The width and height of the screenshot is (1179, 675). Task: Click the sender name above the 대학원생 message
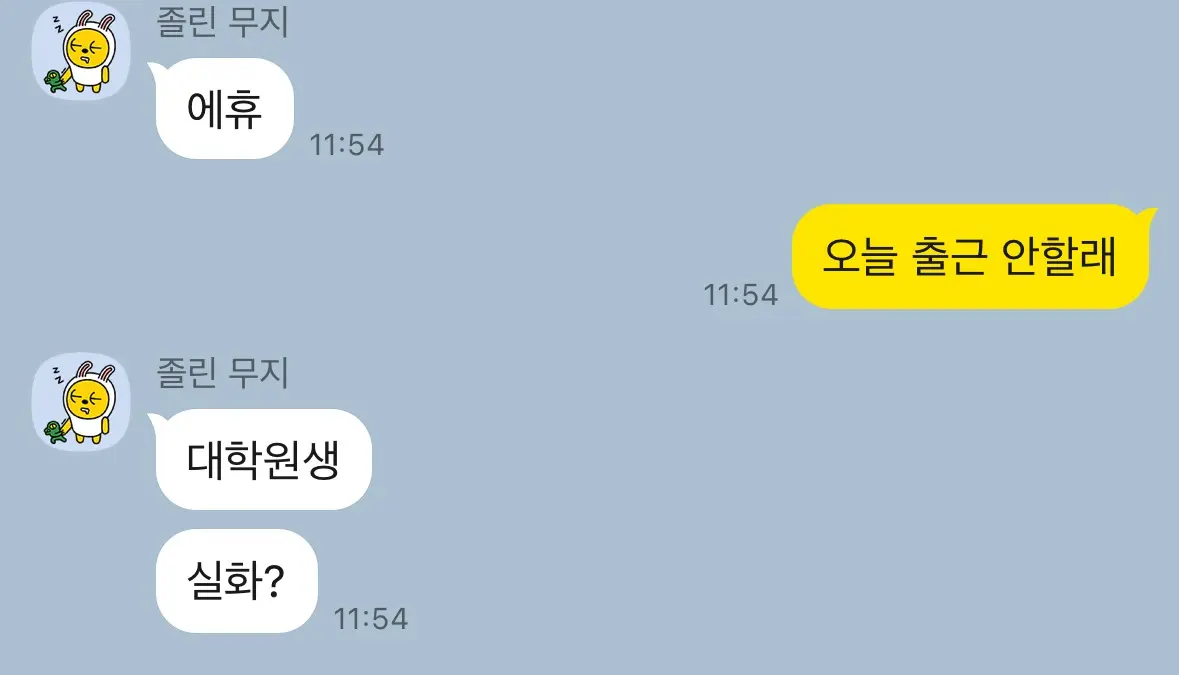coord(223,372)
